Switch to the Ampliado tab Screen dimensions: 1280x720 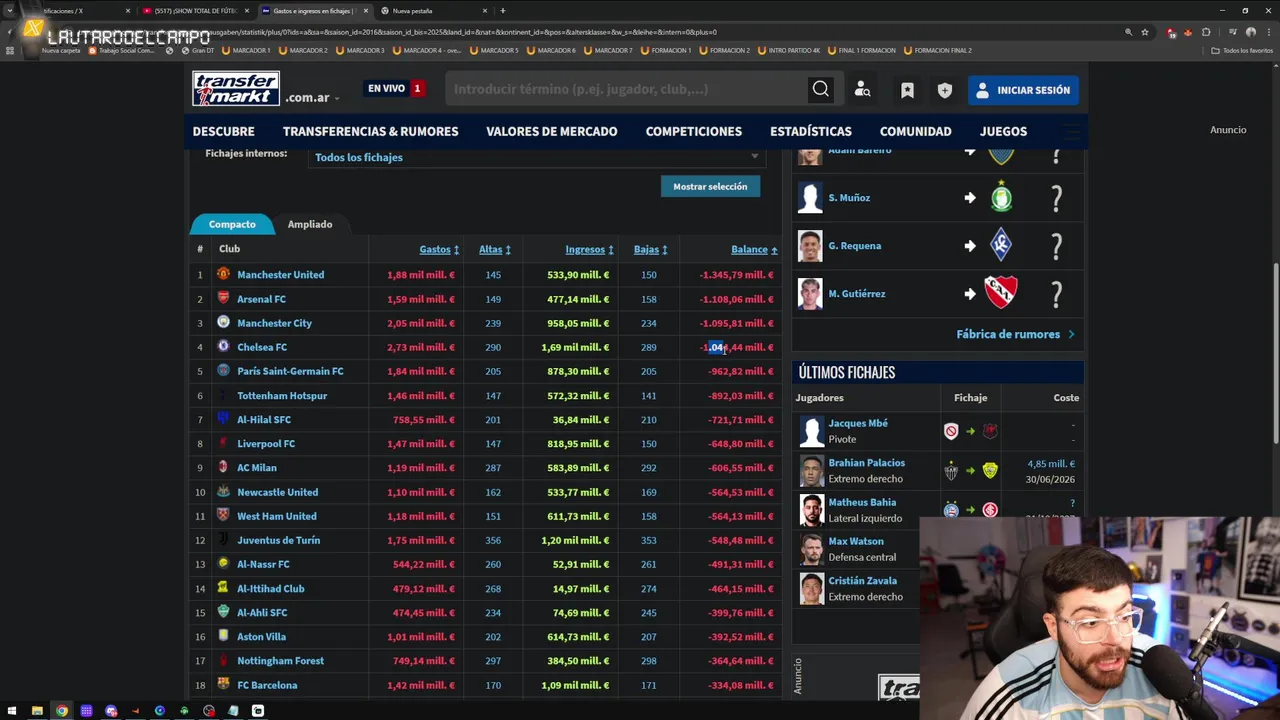(x=310, y=224)
